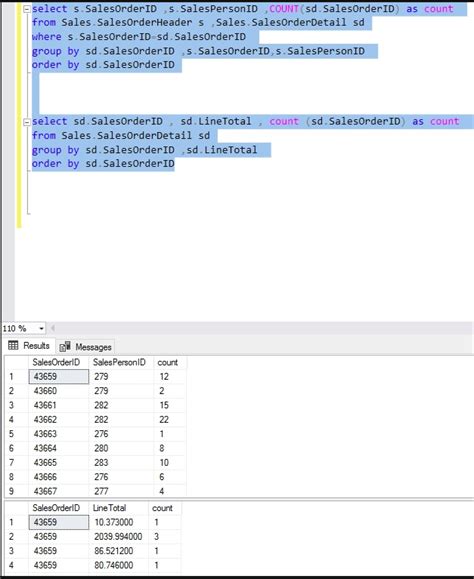Click SalesPersonID column header
474x579 pixels.
pos(121,362)
